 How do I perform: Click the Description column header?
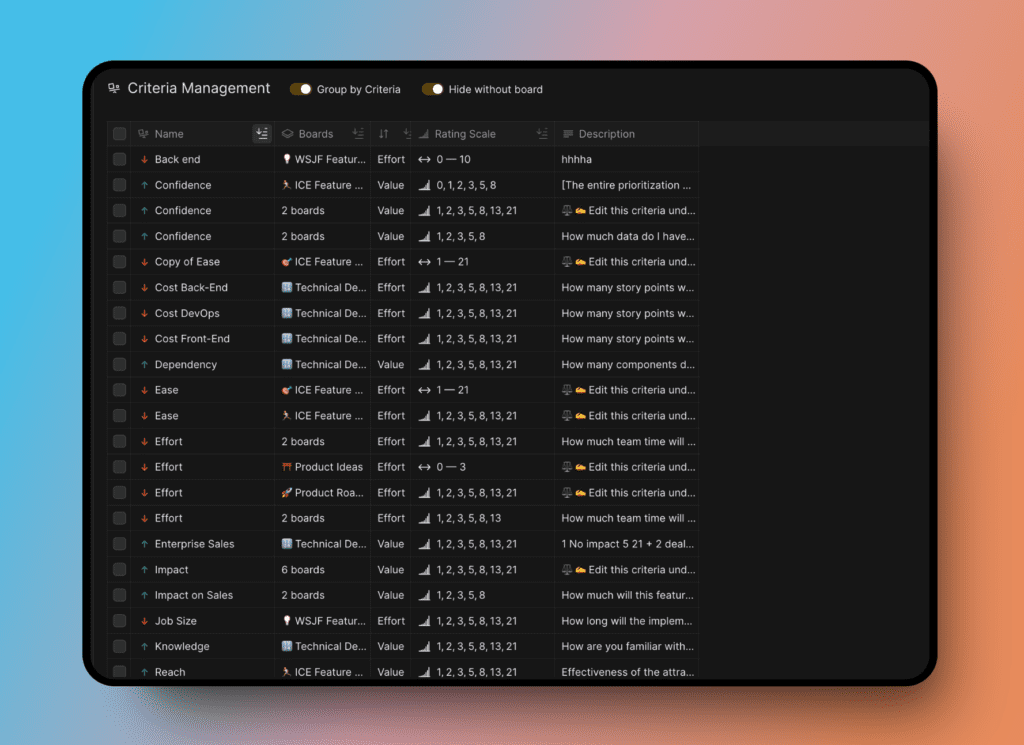point(606,134)
